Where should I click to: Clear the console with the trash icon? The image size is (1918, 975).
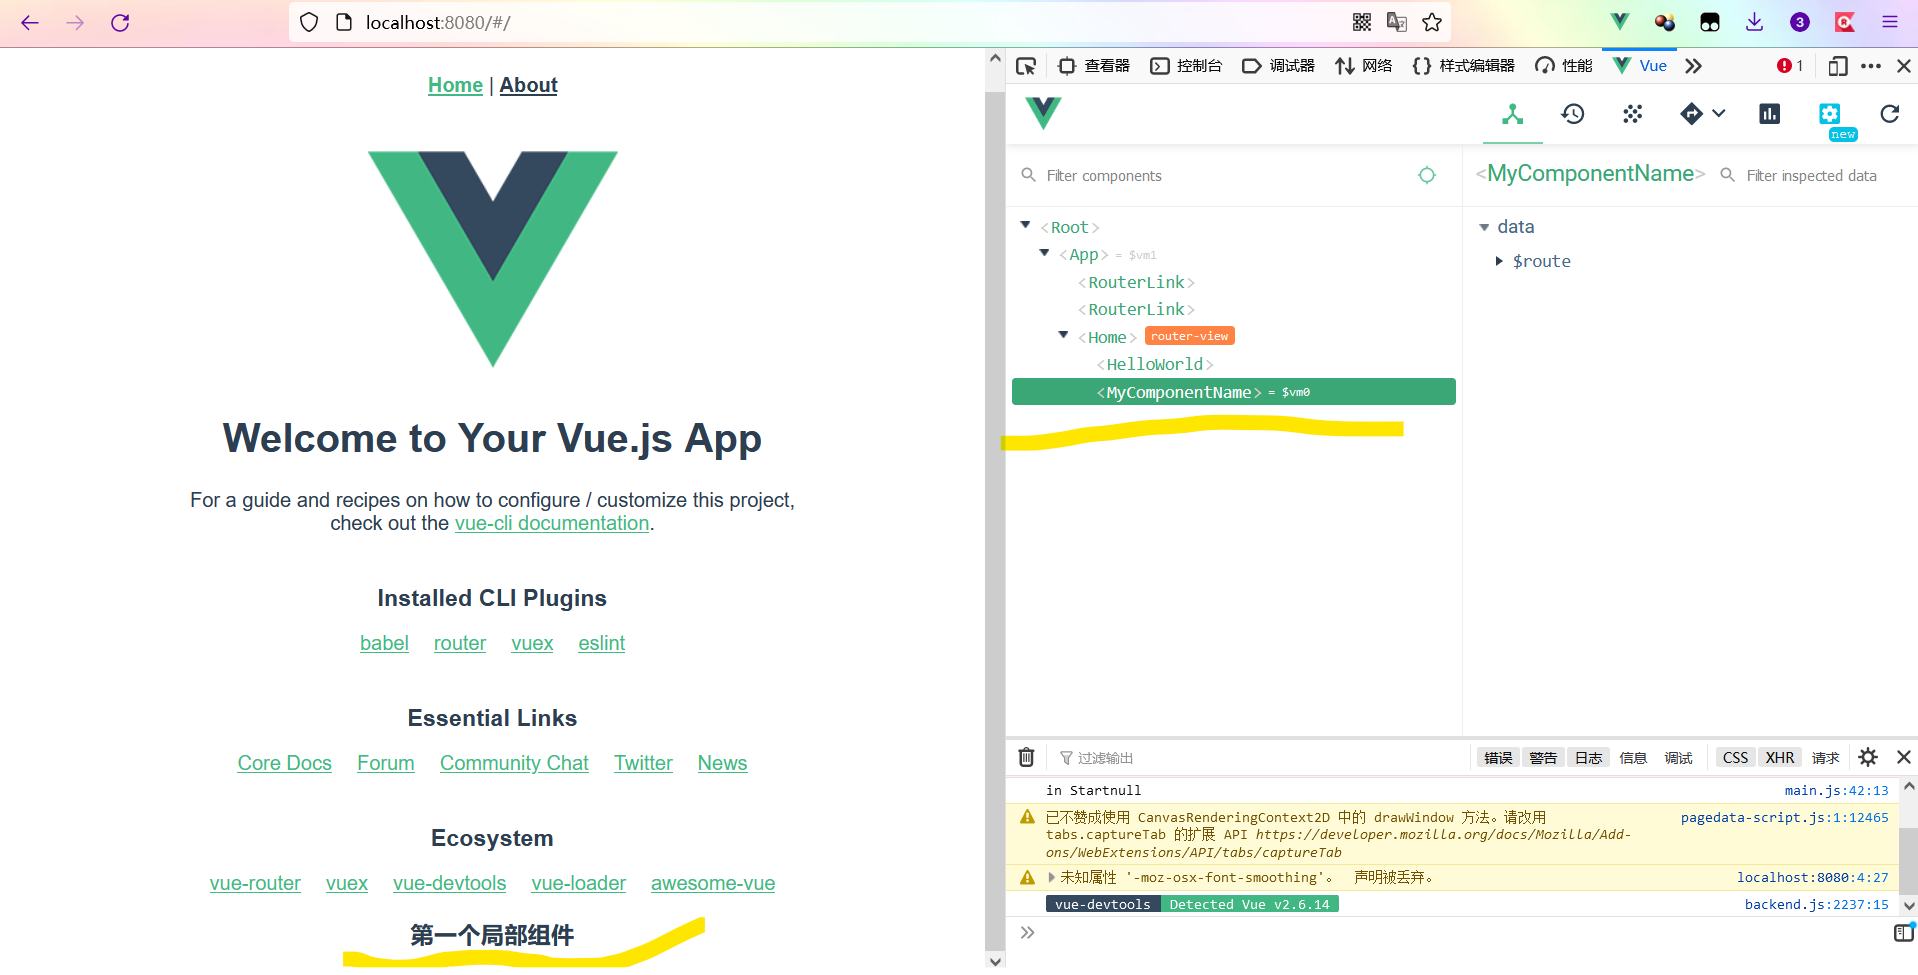click(x=1026, y=757)
